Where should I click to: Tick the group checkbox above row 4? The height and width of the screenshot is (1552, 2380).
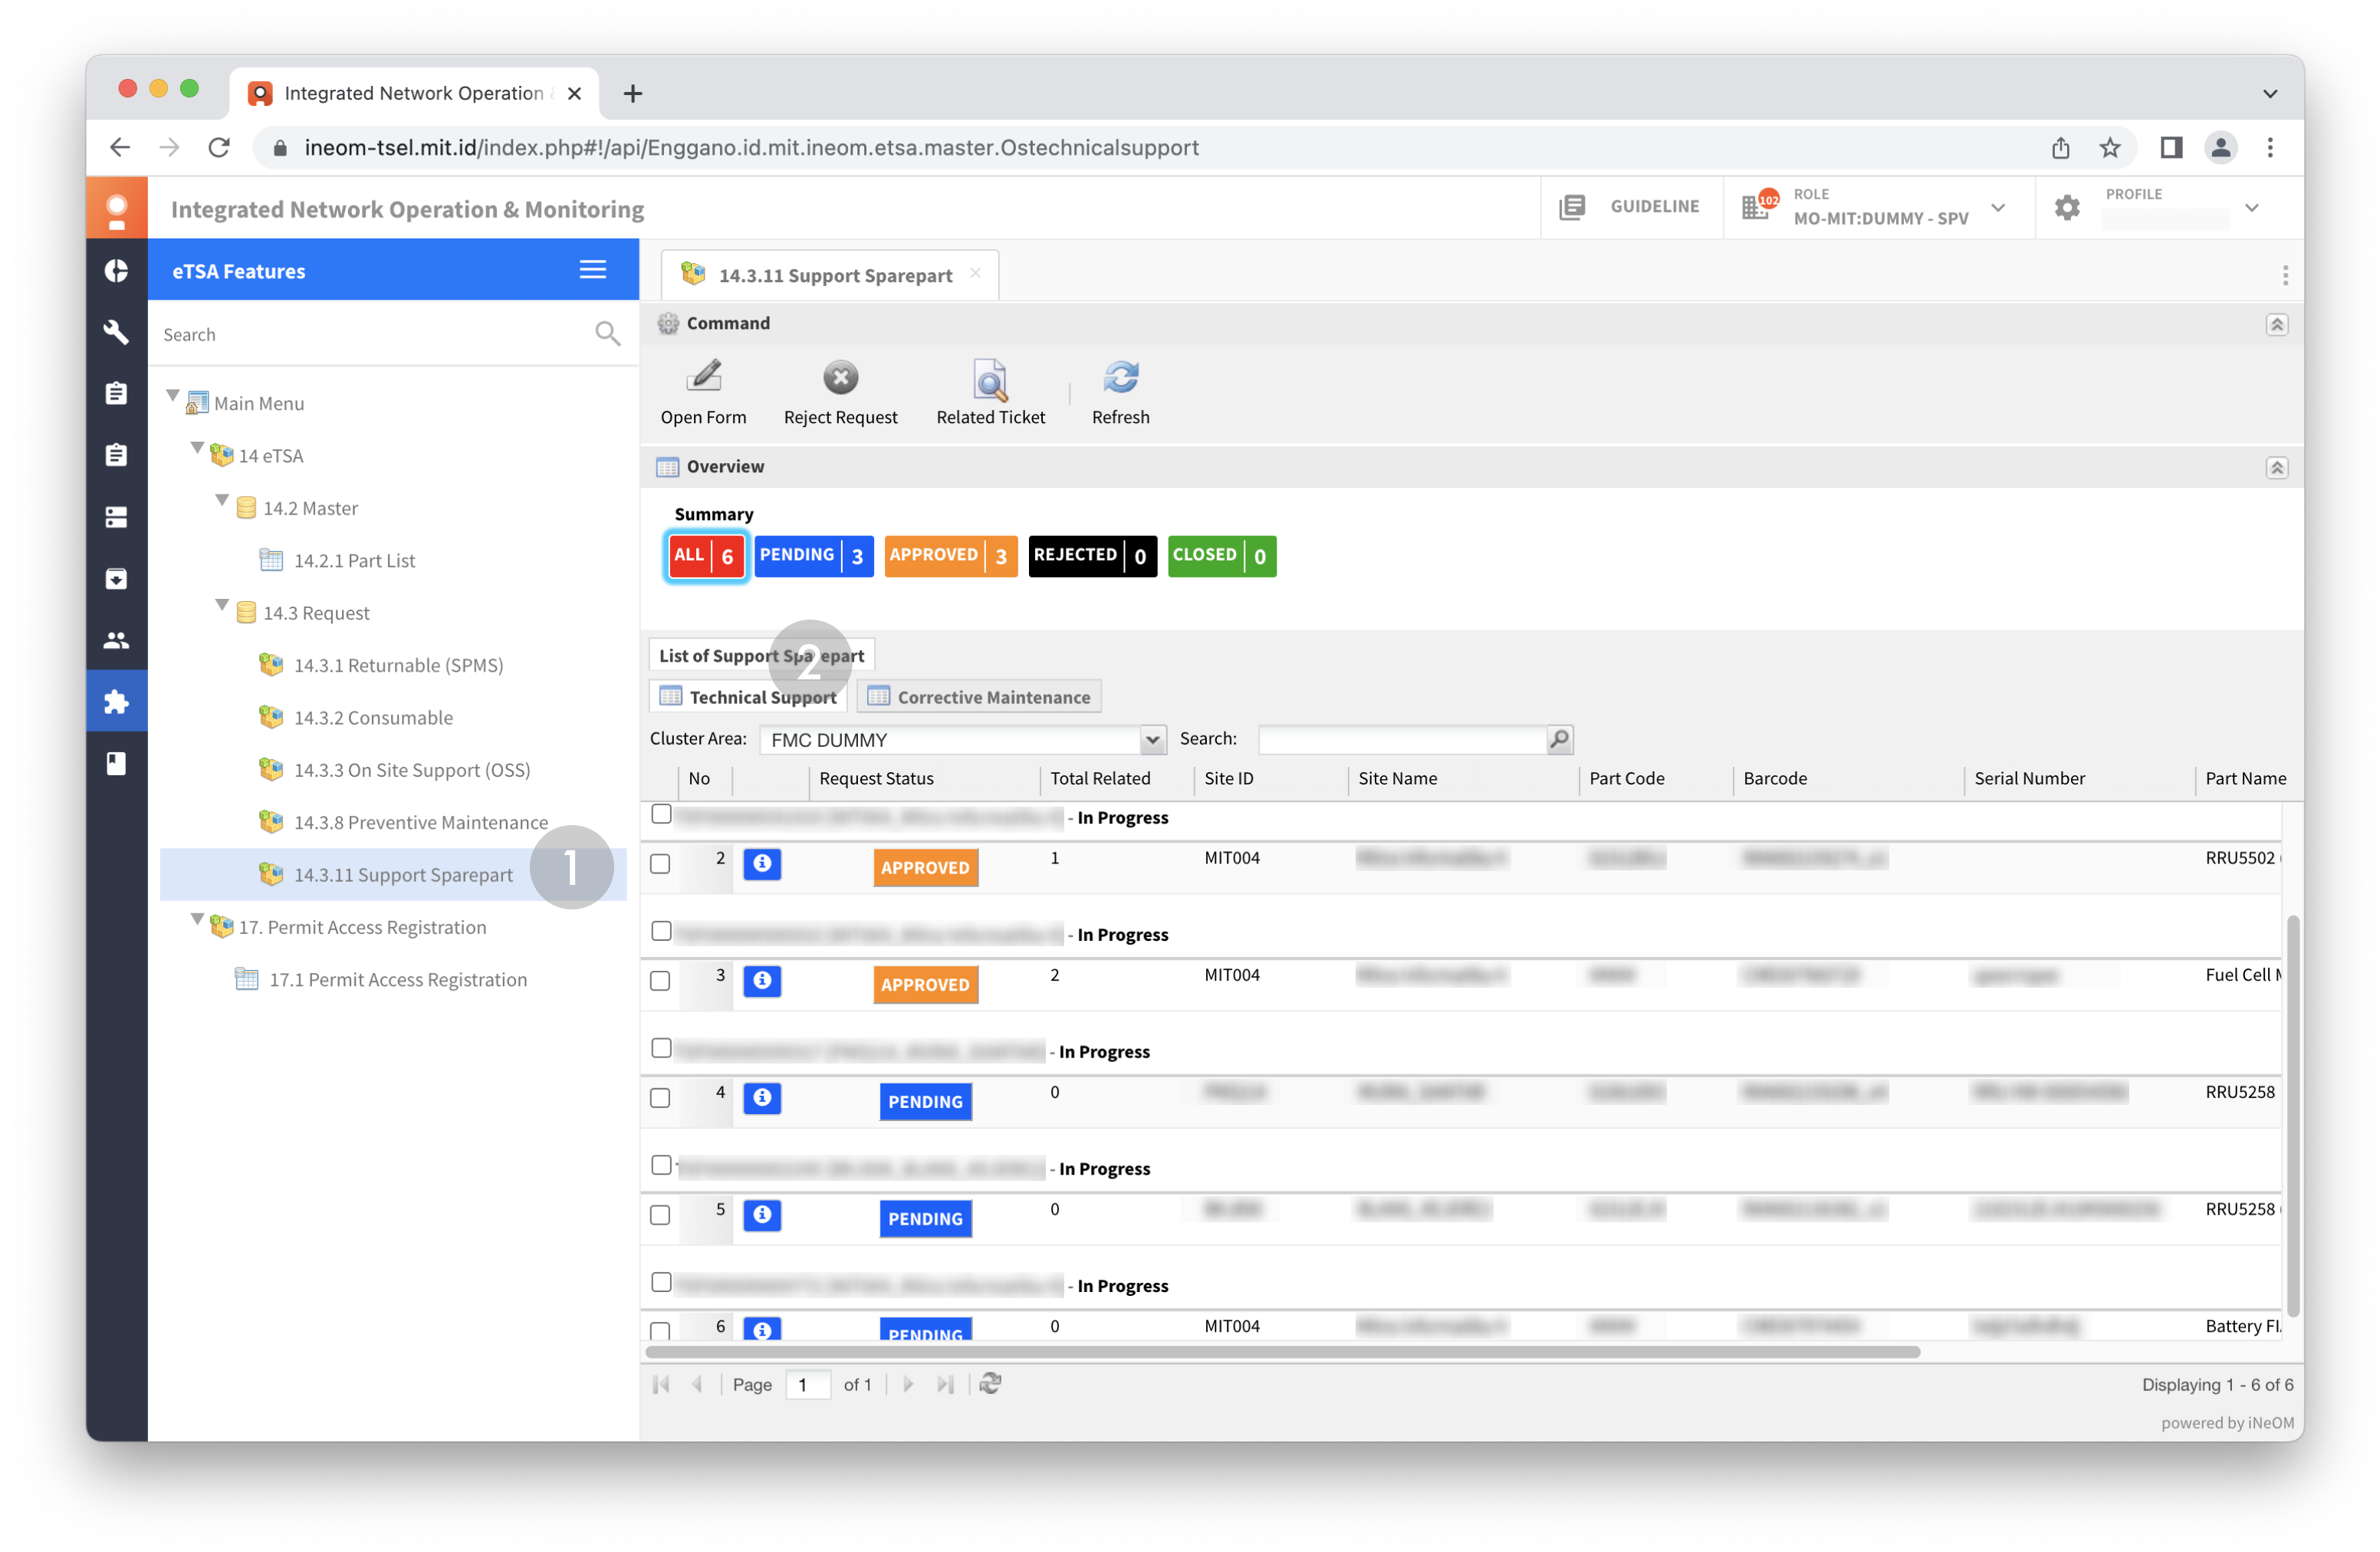coord(661,1048)
